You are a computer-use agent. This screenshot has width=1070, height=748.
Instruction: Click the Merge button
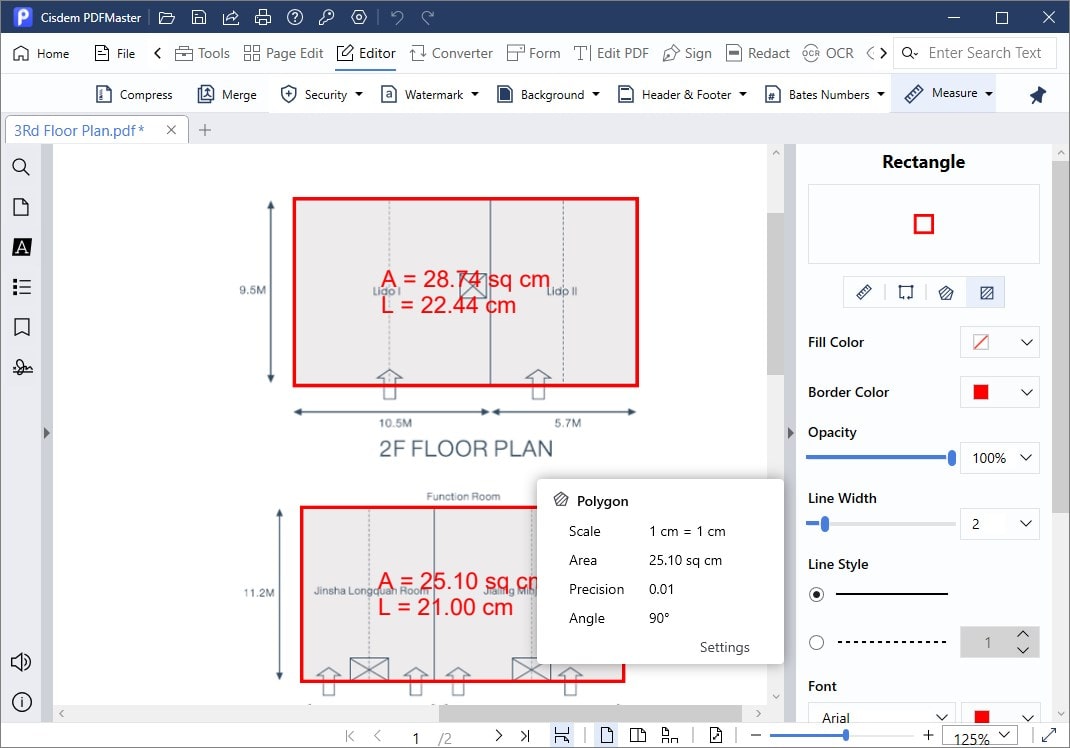[x=227, y=95]
